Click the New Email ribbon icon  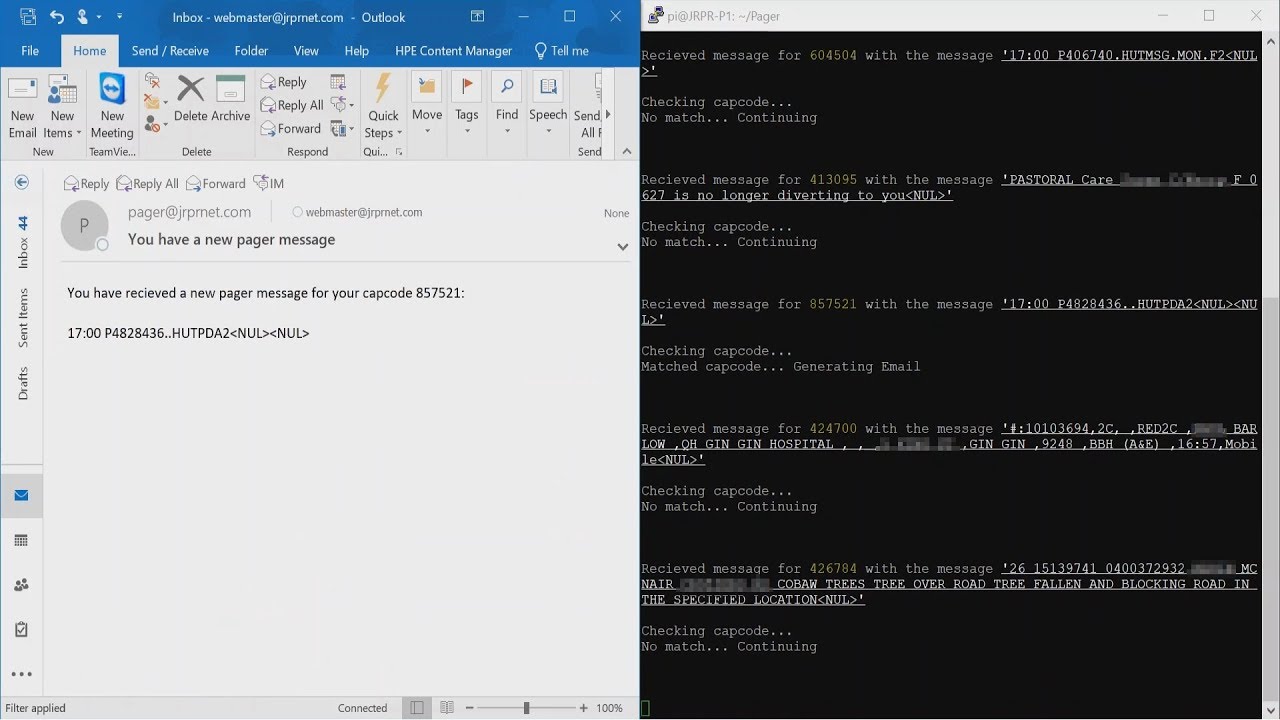pyautogui.click(x=22, y=105)
